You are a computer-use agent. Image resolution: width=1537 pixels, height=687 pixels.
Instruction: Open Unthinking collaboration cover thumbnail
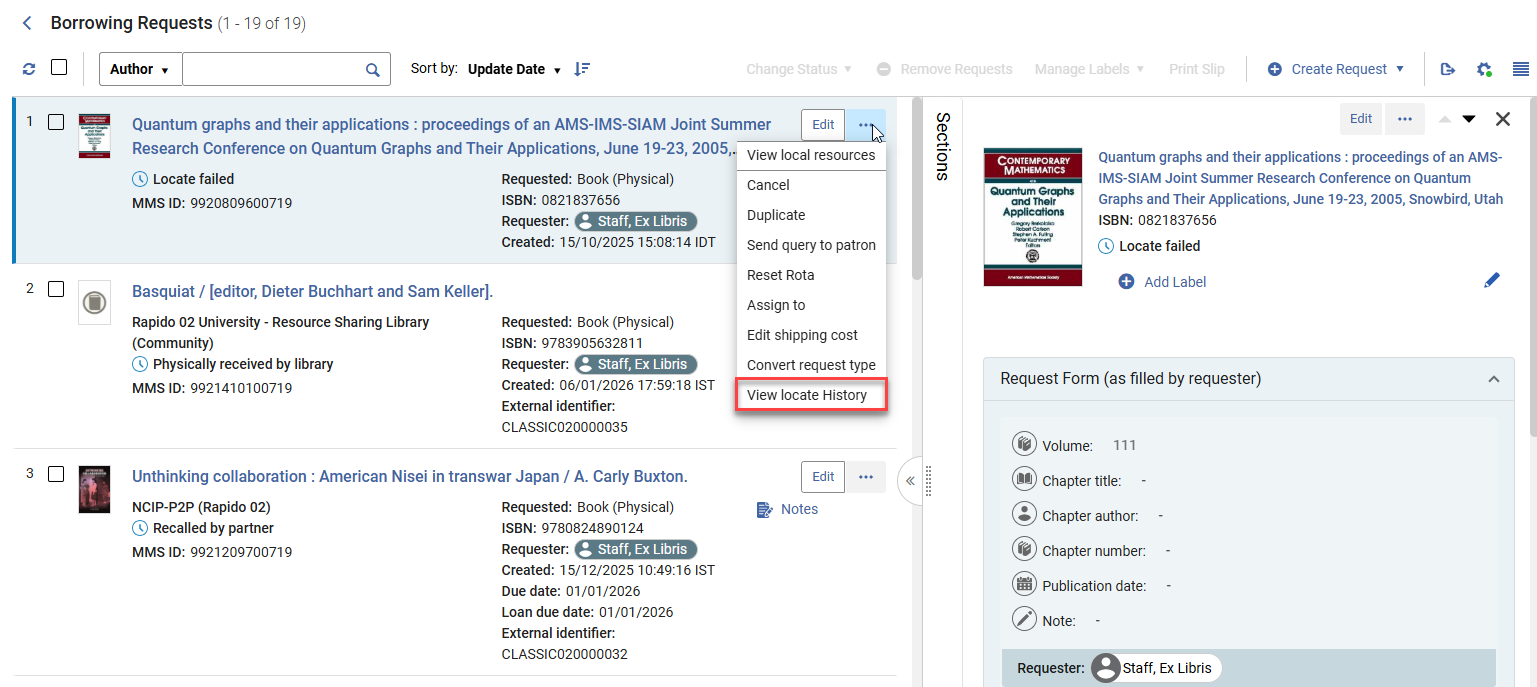[94, 490]
